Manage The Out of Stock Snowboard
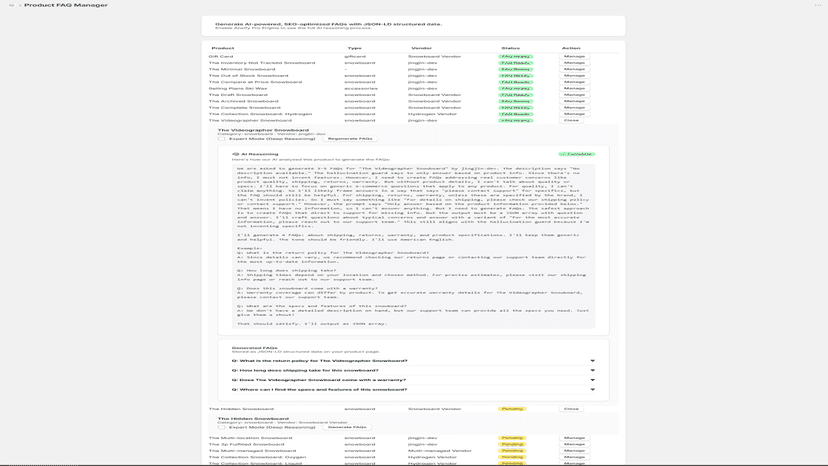The width and height of the screenshot is (828, 466). (x=575, y=76)
